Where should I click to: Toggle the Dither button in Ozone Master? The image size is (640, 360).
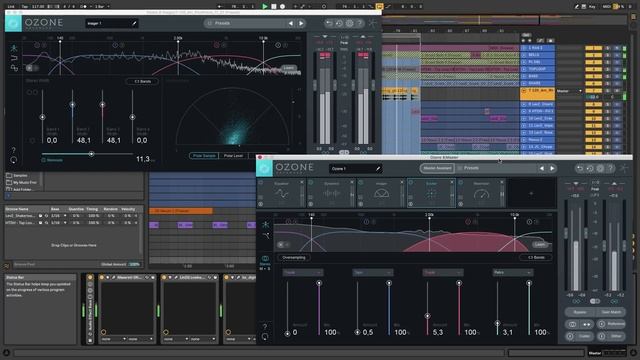[611, 336]
